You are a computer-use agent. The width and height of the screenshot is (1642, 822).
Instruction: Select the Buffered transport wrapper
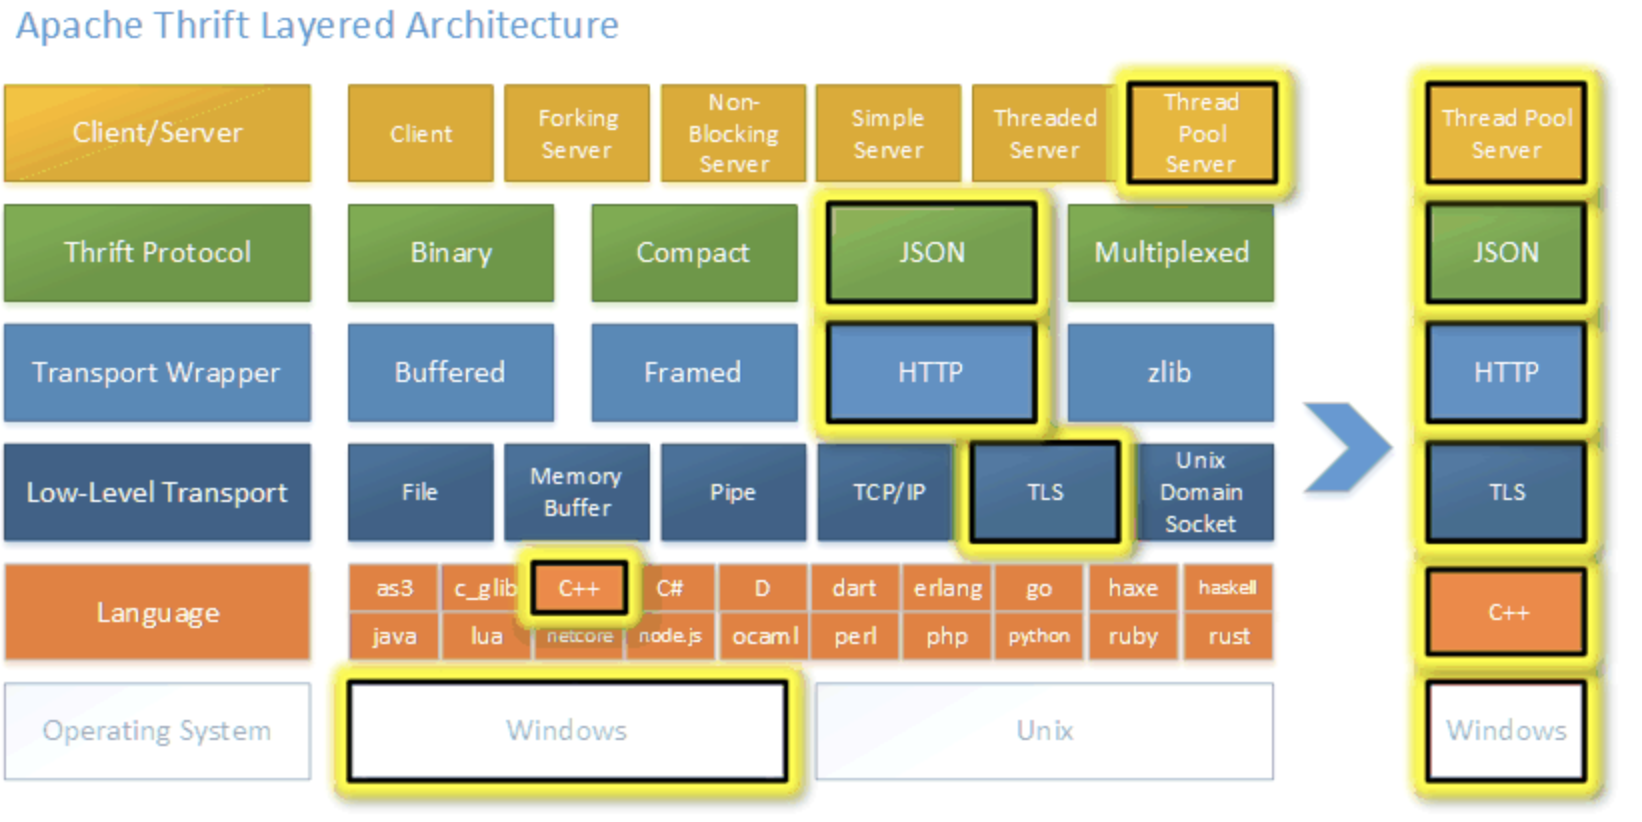(451, 373)
